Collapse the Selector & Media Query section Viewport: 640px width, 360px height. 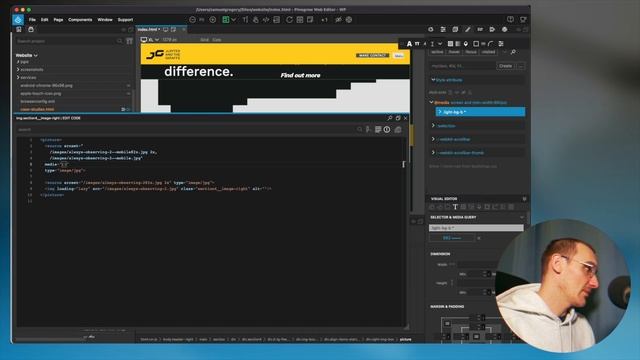(522, 217)
